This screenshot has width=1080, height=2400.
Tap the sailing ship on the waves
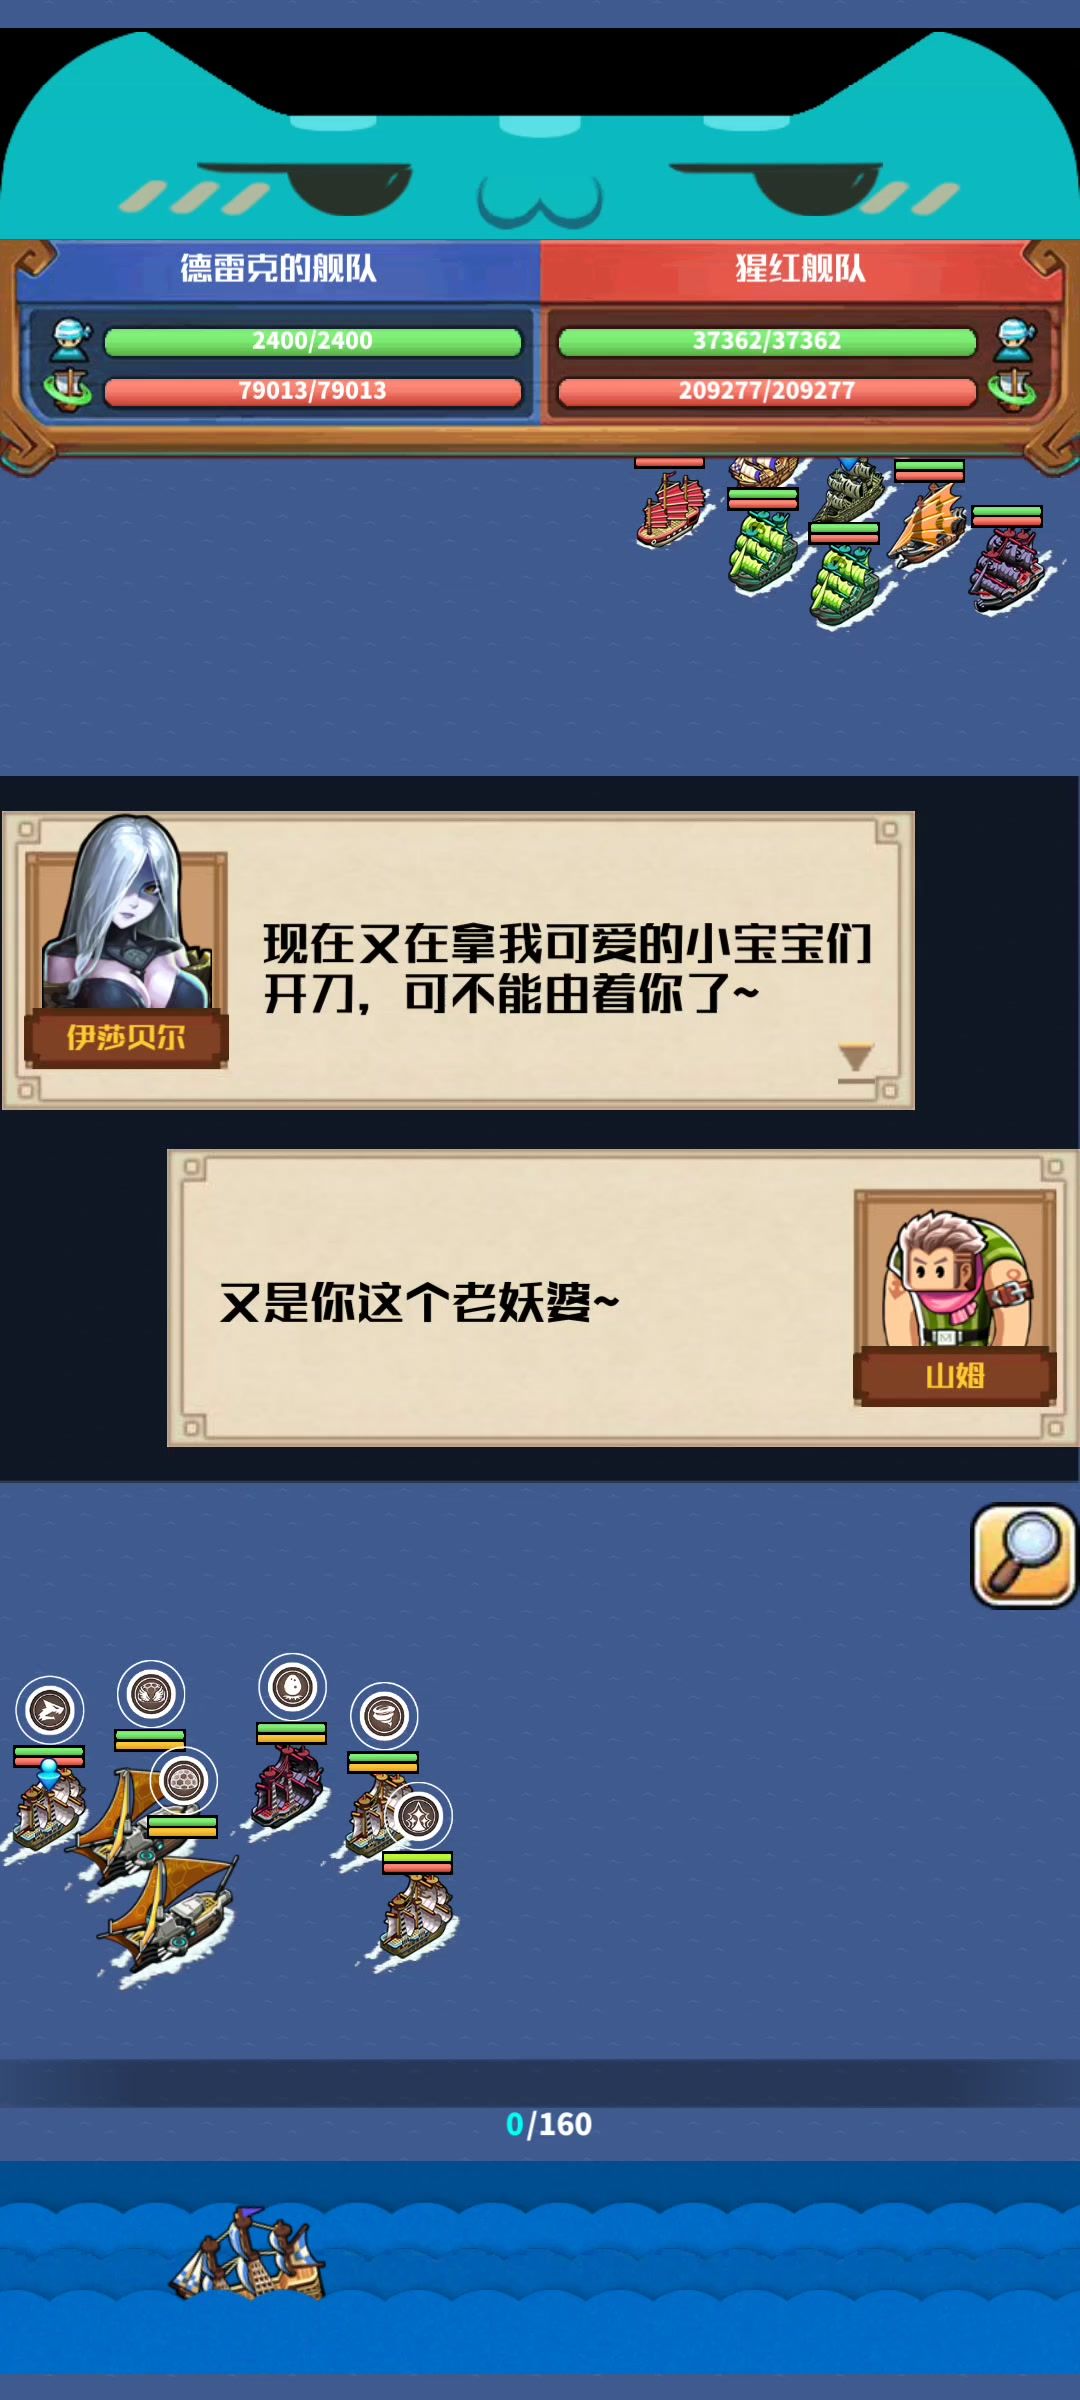point(248,2255)
